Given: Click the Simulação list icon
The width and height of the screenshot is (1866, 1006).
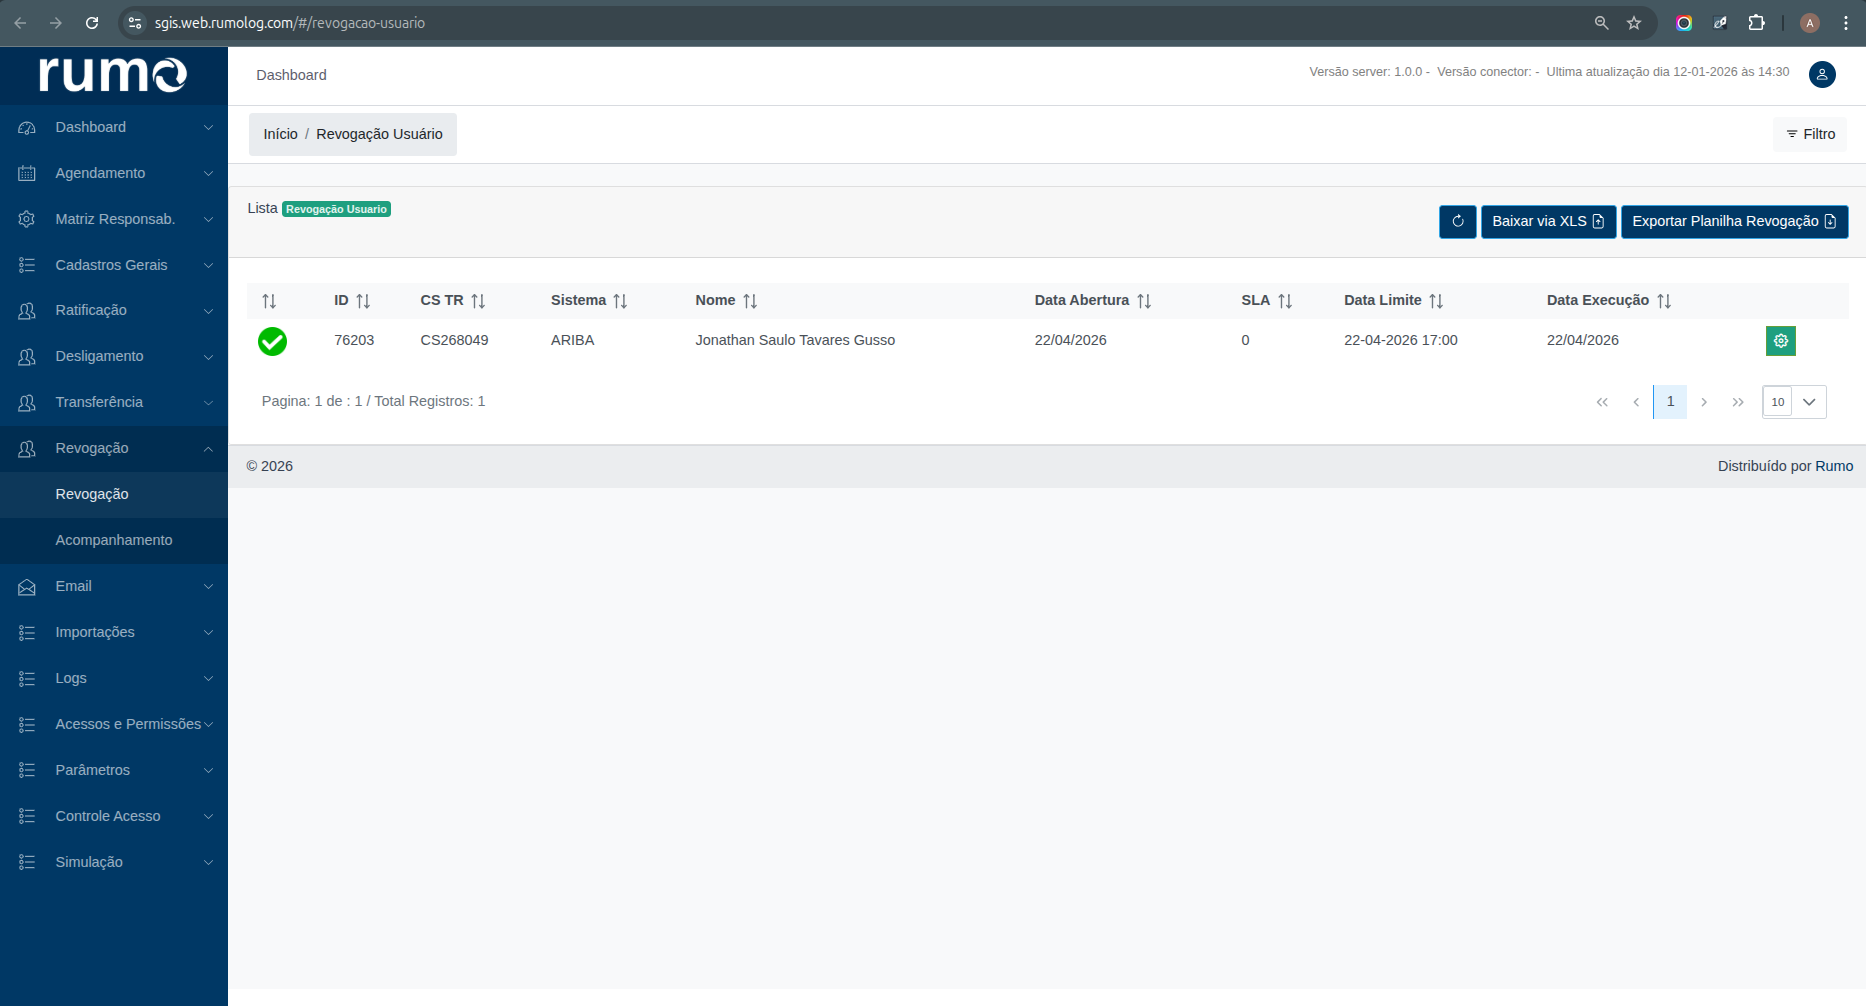Looking at the screenshot, I should [27, 863].
